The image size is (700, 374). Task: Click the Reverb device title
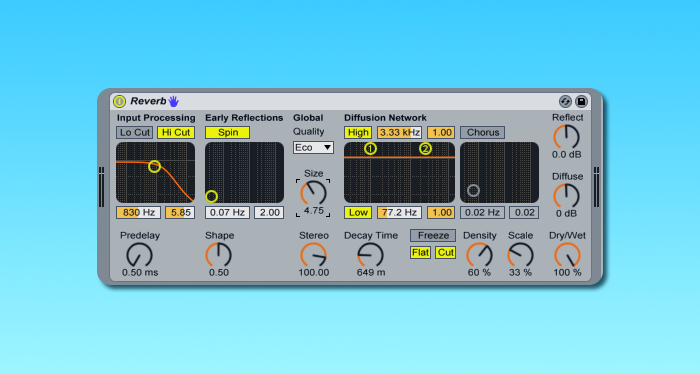[148, 101]
